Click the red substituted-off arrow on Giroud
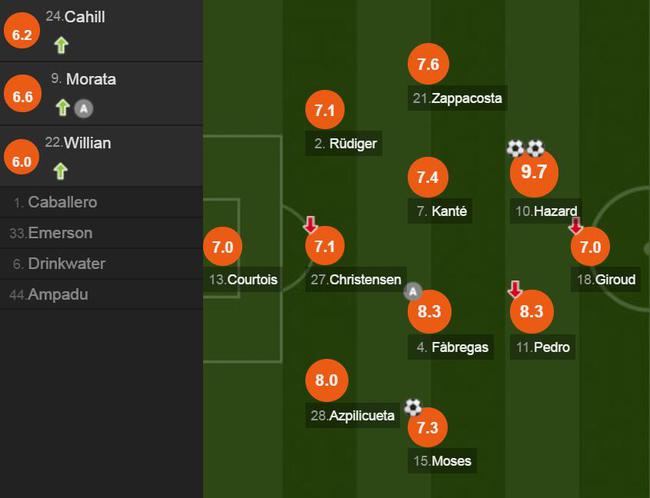650x498 pixels. (x=575, y=226)
